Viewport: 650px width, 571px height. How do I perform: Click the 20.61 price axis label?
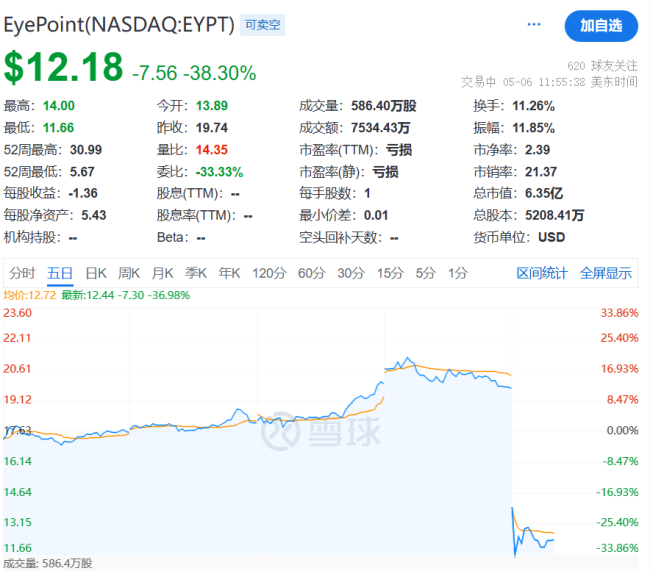(x=17, y=369)
